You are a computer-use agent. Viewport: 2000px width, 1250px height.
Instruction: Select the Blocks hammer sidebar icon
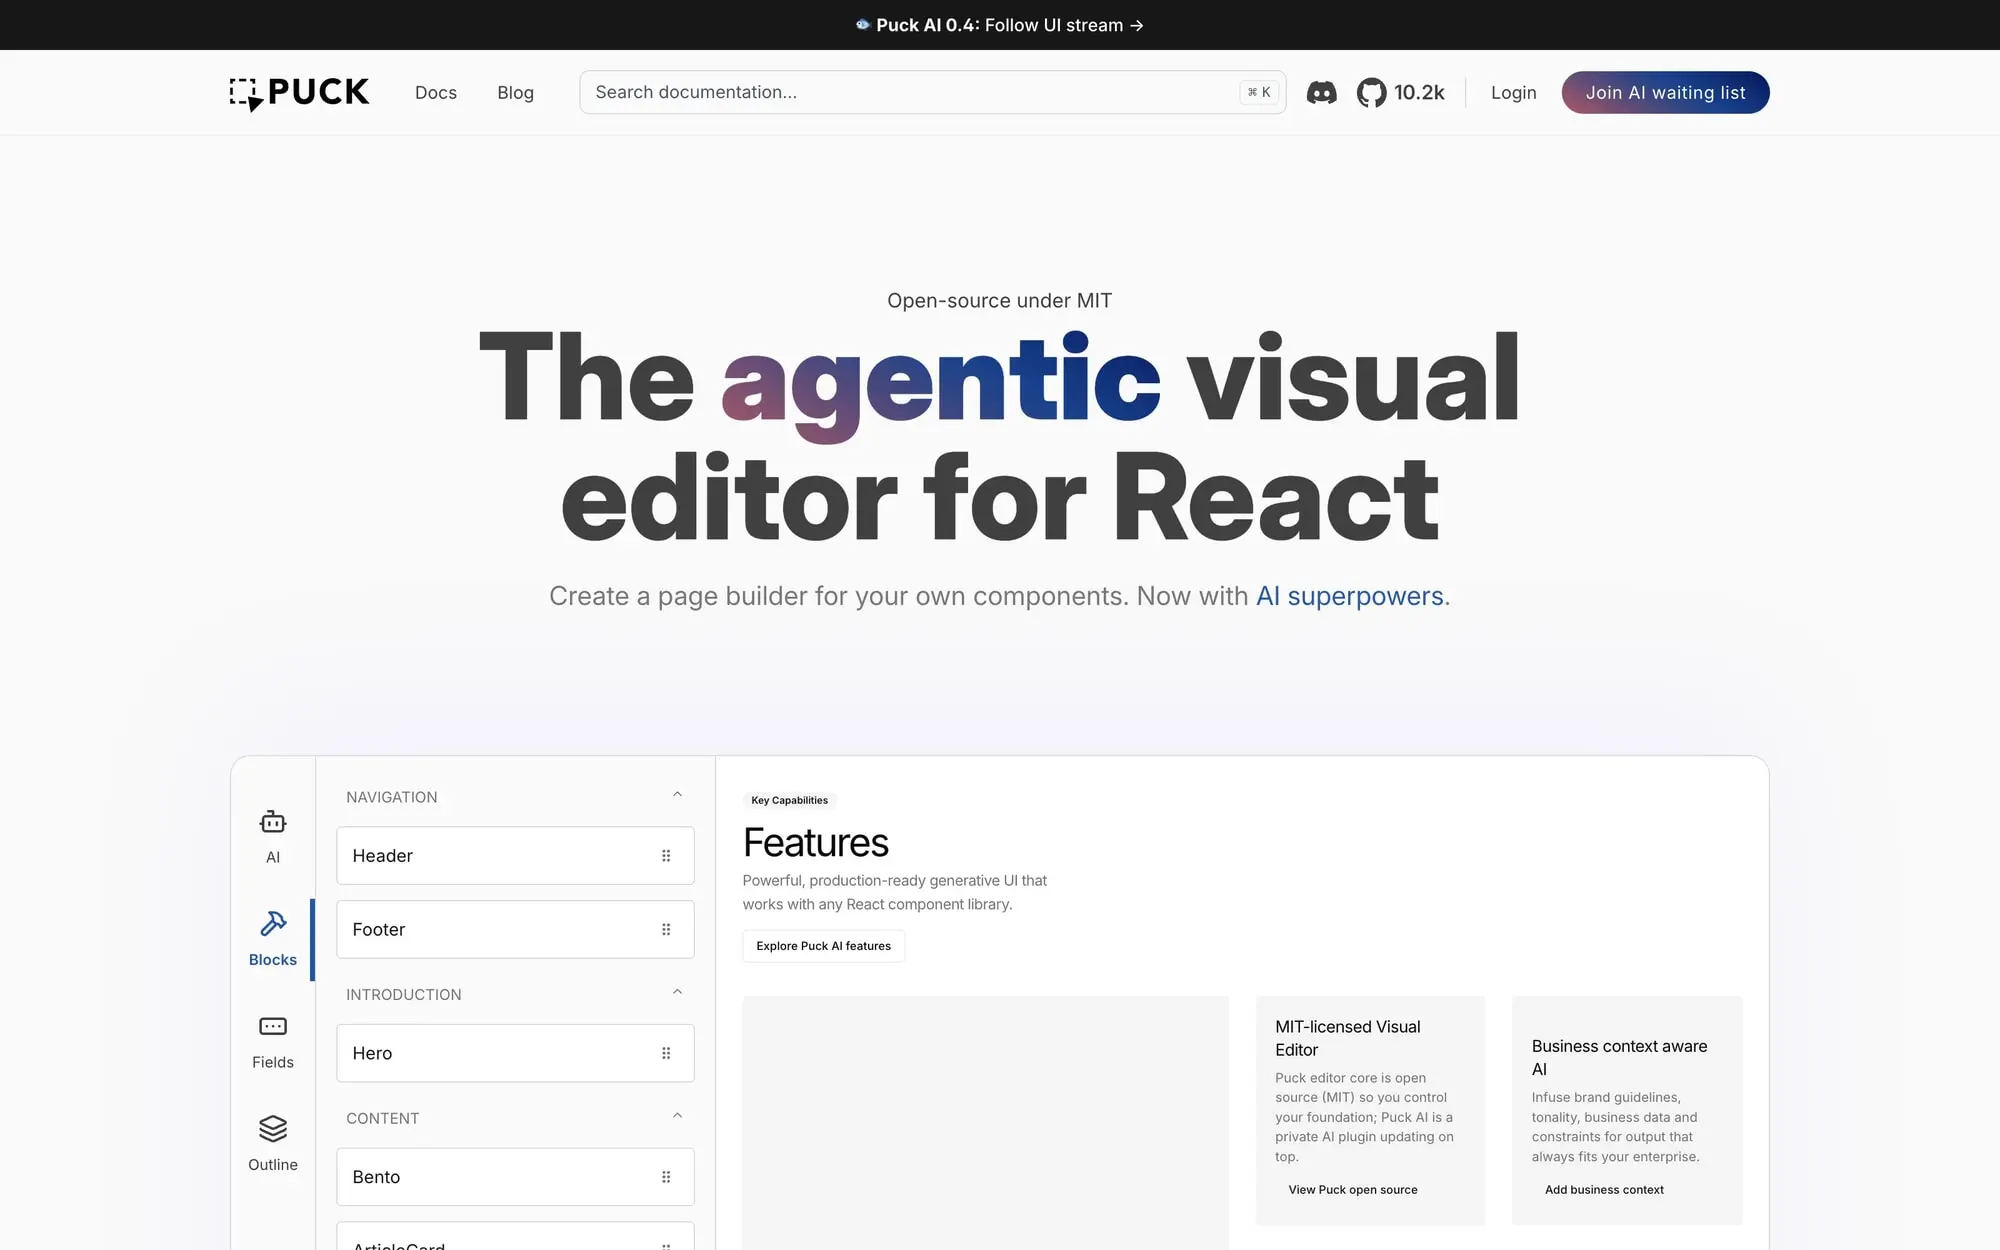coord(273,938)
